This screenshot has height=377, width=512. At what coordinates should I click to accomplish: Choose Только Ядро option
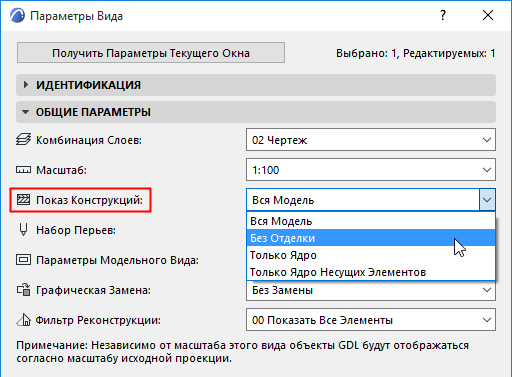click(371, 255)
